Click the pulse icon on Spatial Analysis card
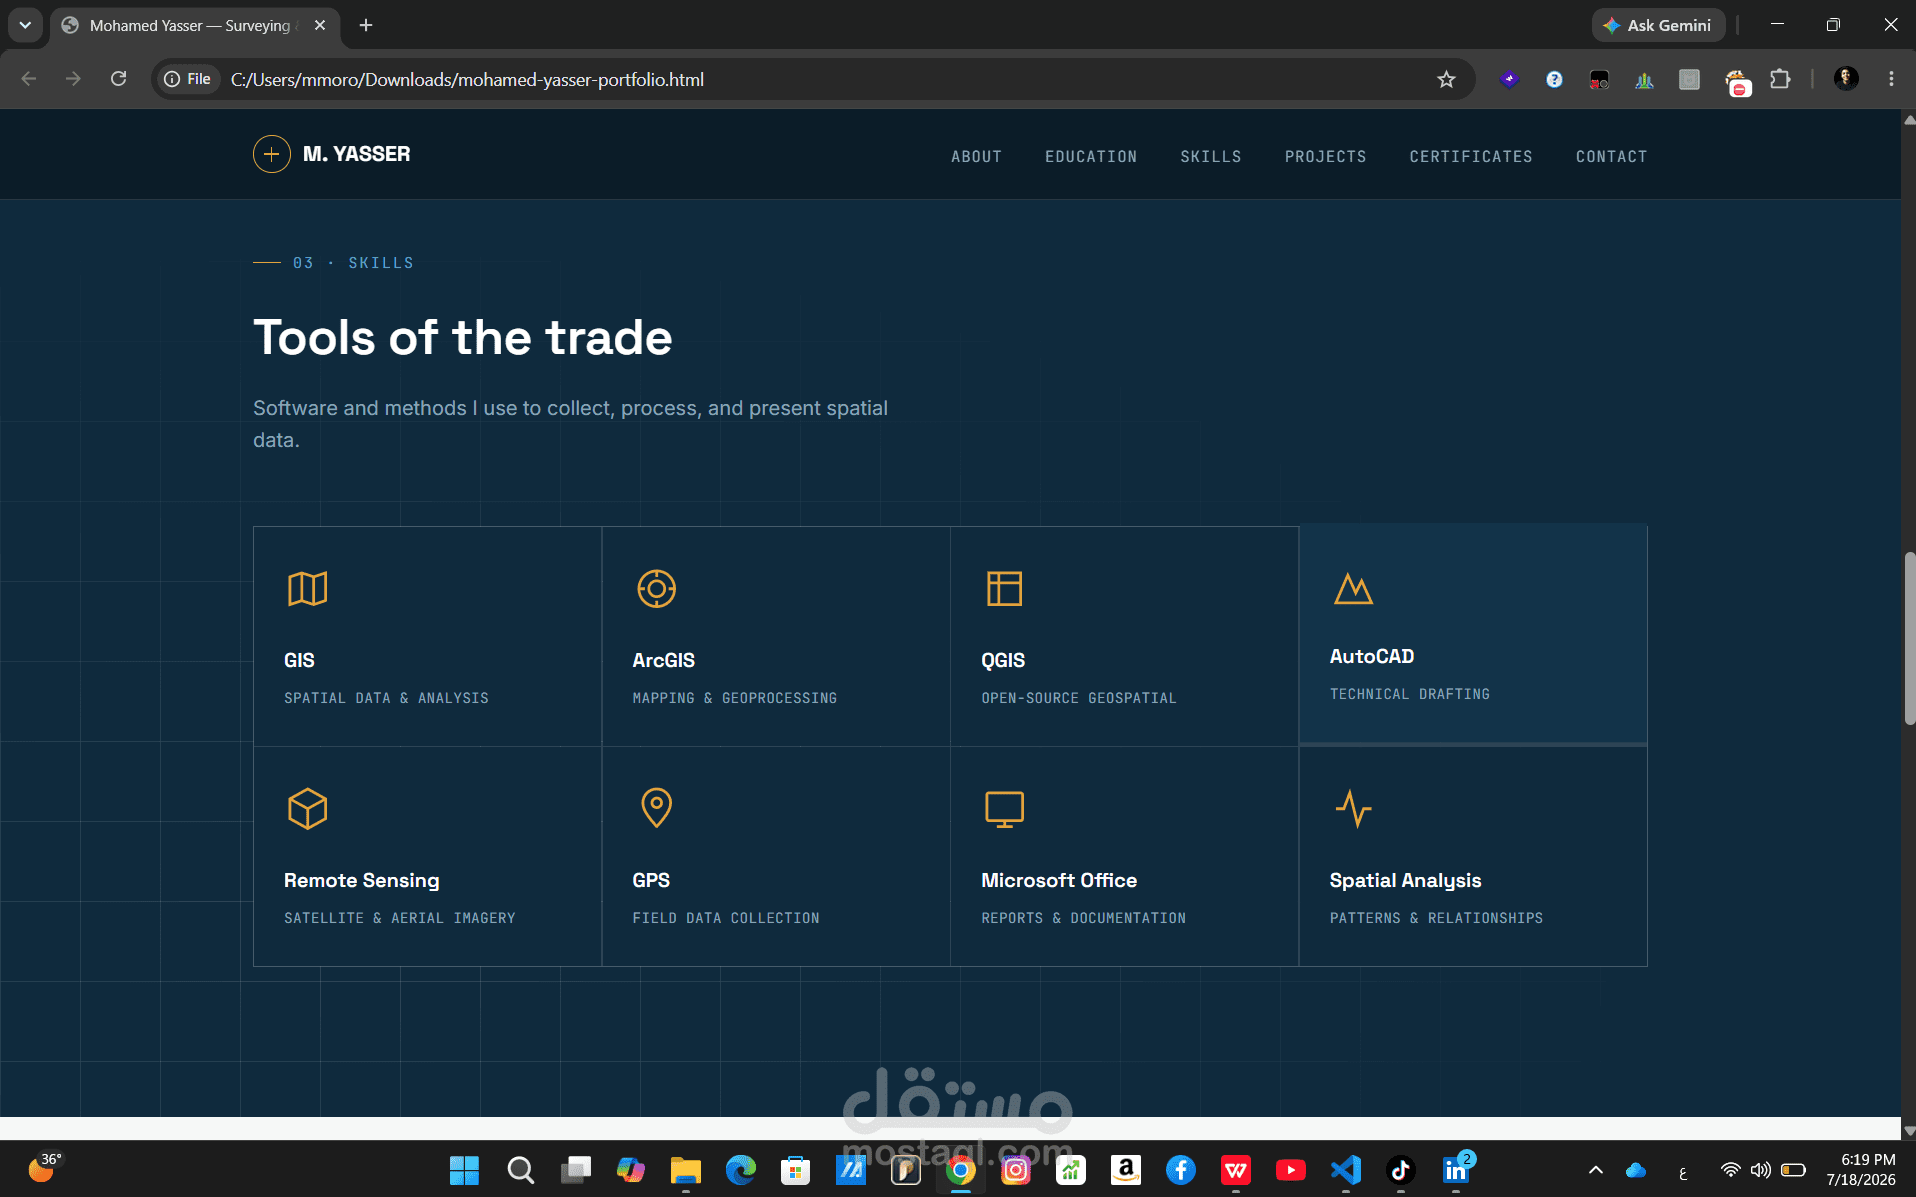The height and width of the screenshot is (1197, 1916). point(1353,809)
